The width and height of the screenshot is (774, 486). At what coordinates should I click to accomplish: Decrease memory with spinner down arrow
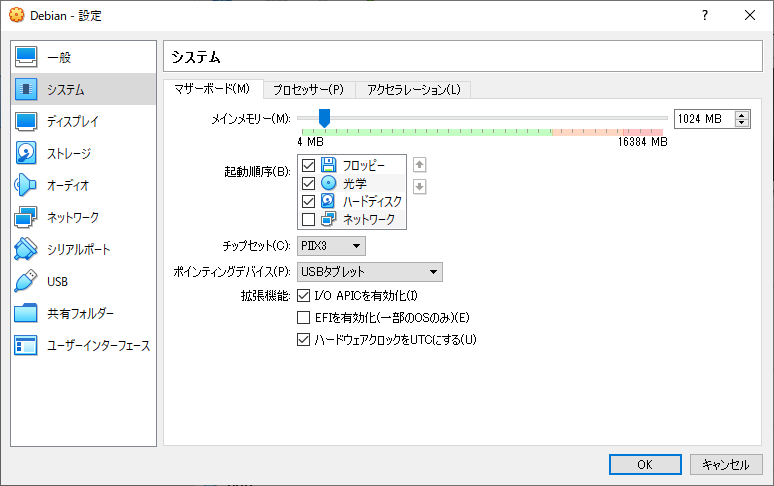pyautogui.click(x=741, y=123)
